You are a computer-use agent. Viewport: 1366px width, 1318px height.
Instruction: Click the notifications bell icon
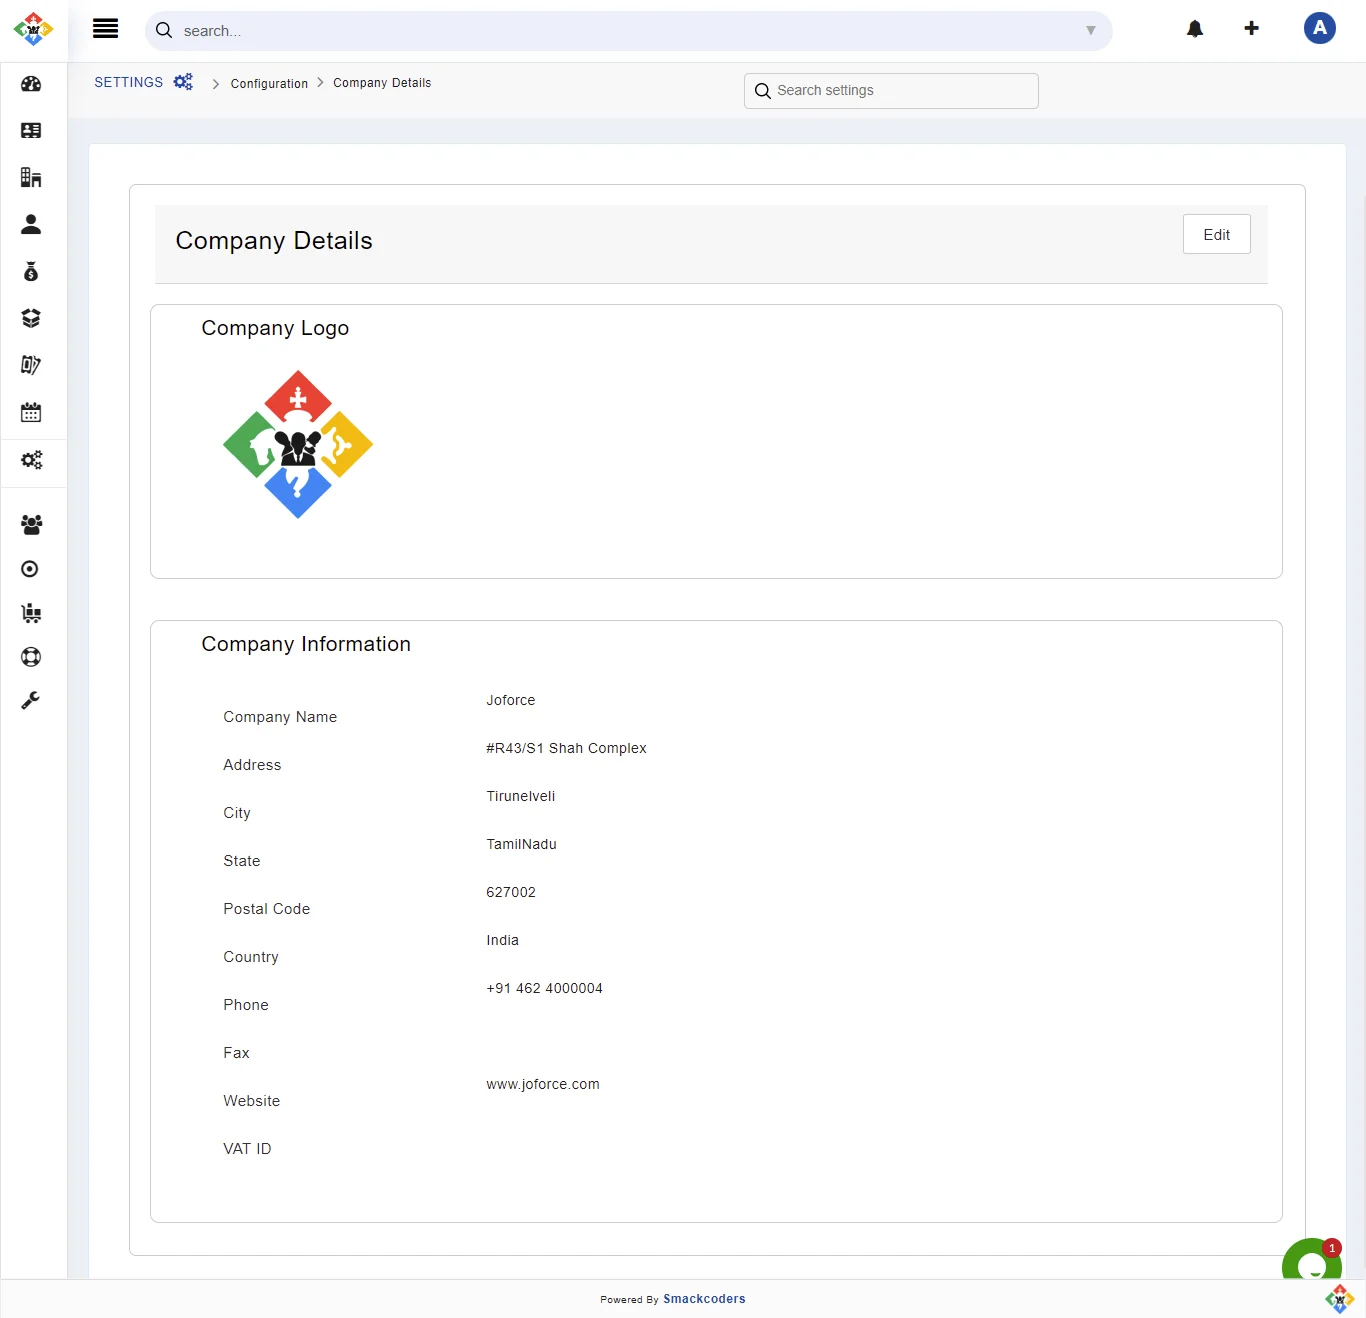(x=1195, y=29)
